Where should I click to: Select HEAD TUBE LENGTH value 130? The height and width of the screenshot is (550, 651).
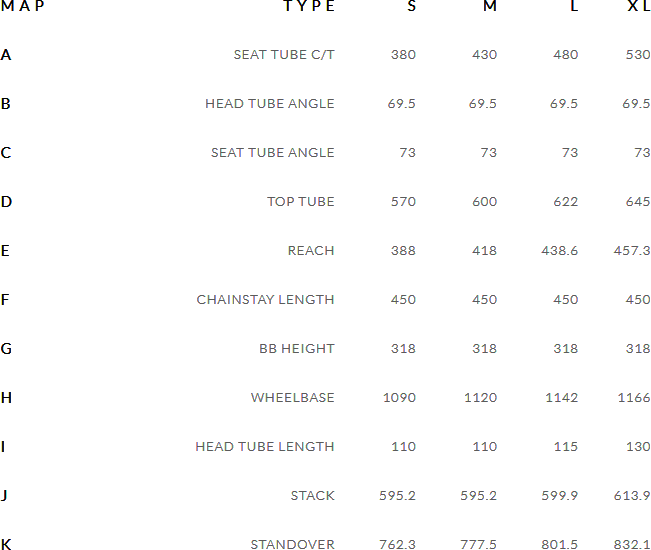tap(637, 447)
